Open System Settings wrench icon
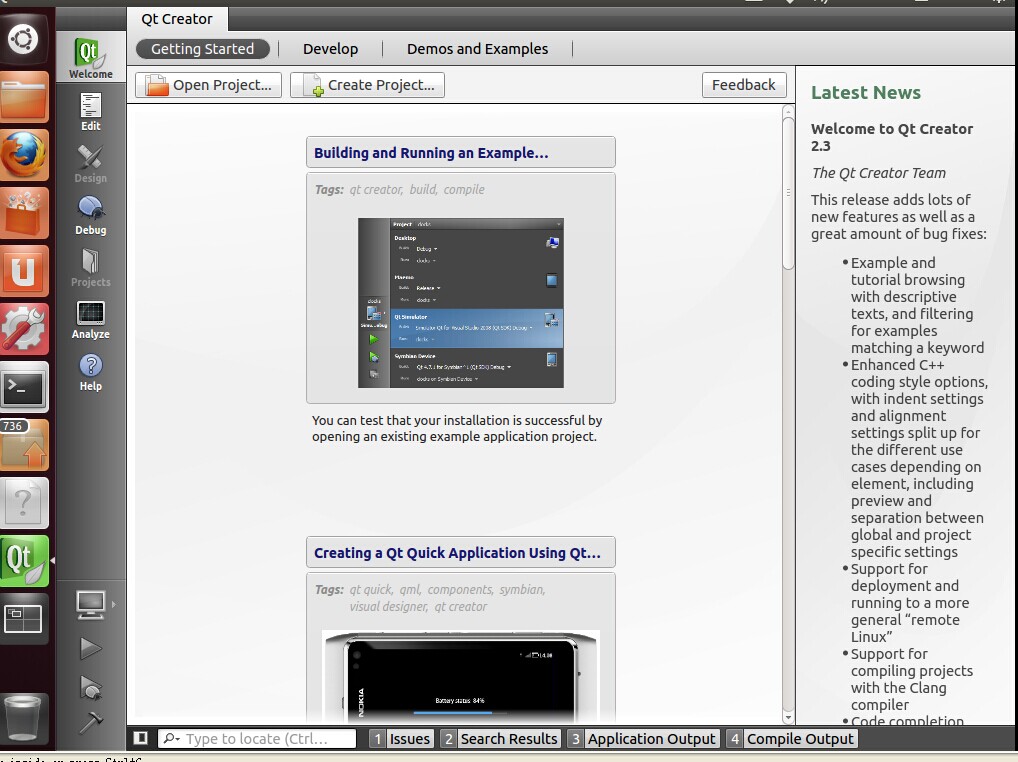 pyautogui.click(x=25, y=328)
